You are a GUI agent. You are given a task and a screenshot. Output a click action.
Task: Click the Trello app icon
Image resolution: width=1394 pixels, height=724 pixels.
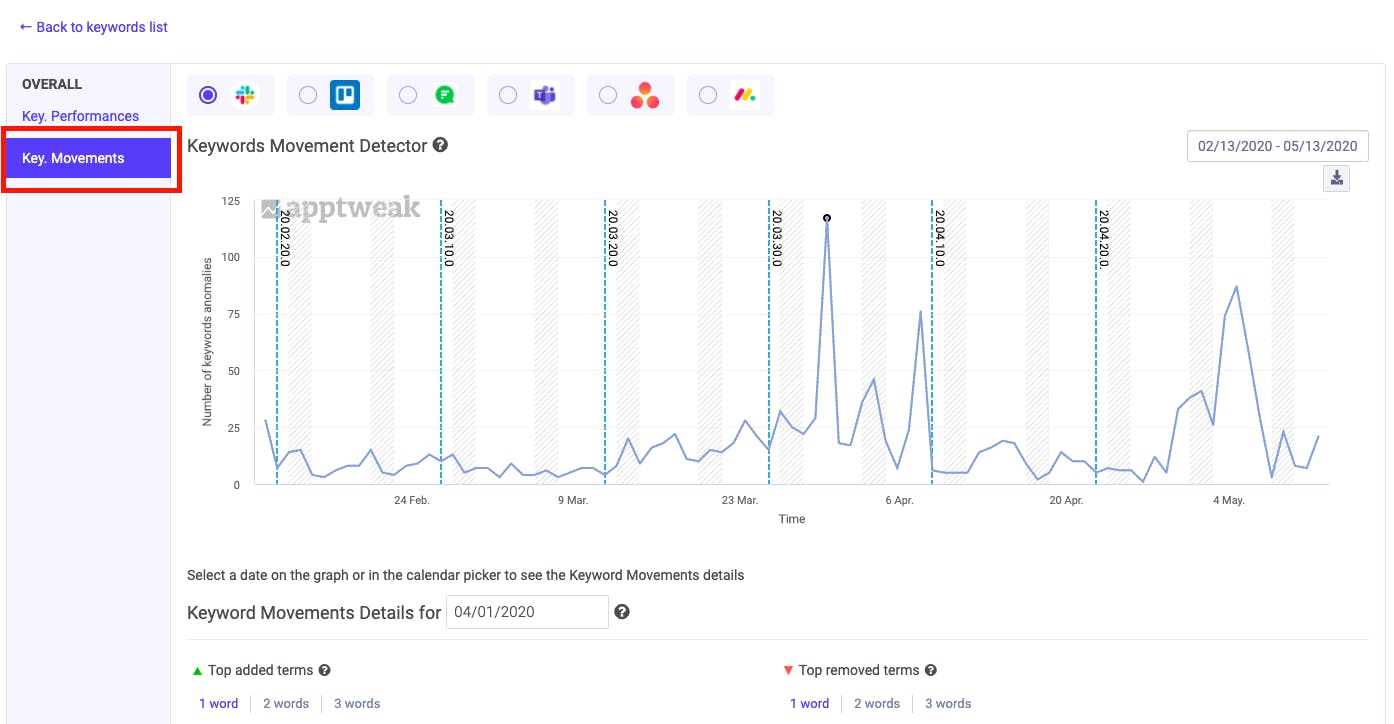pyautogui.click(x=345, y=95)
